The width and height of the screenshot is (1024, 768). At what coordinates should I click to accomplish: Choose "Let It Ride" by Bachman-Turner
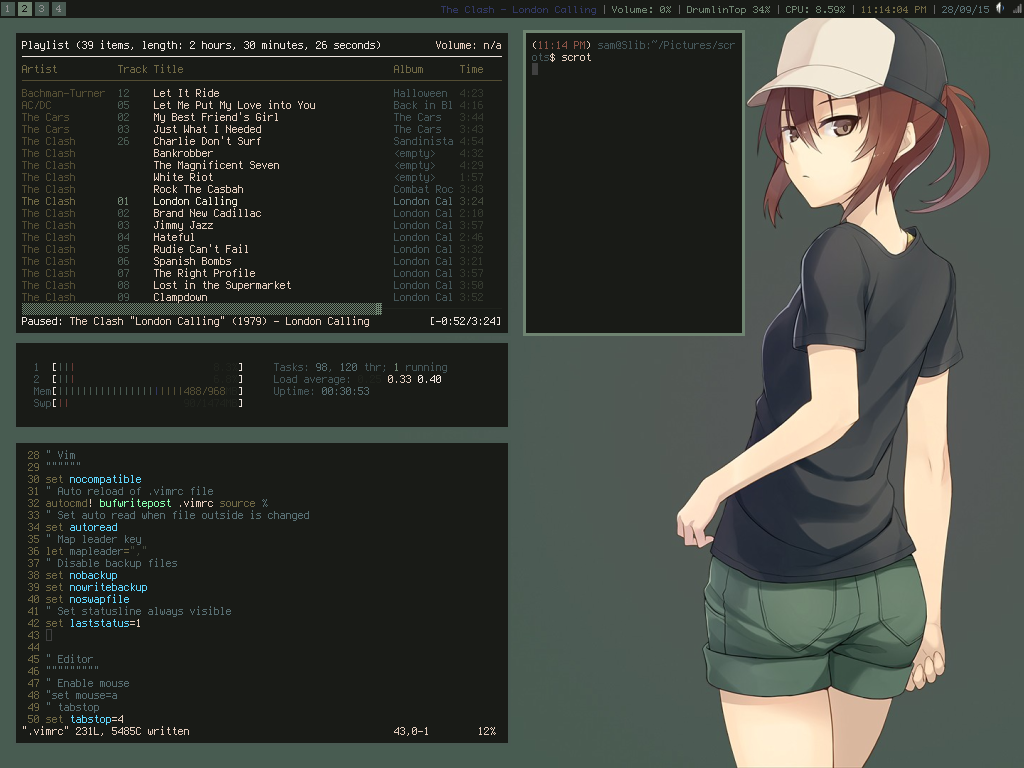[186, 93]
